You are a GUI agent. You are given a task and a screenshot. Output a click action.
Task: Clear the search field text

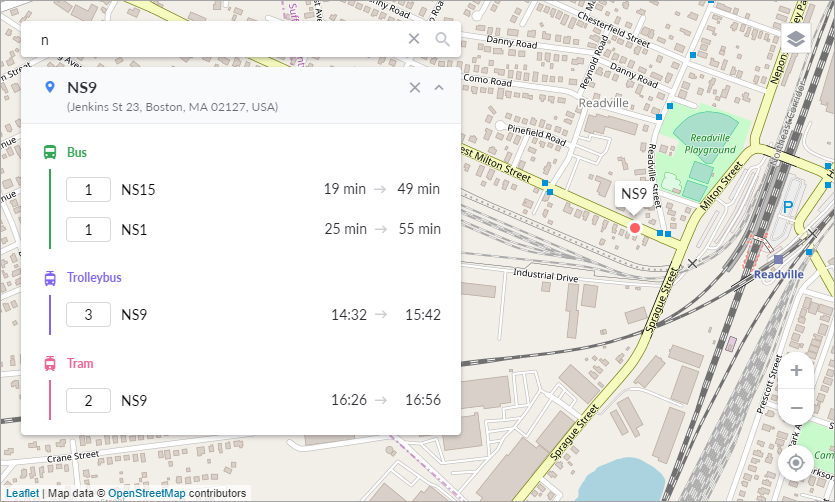click(x=414, y=39)
